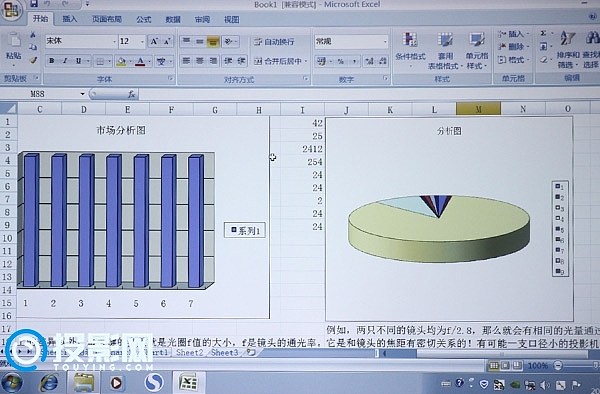Toggle Italic formatting button

65,61
